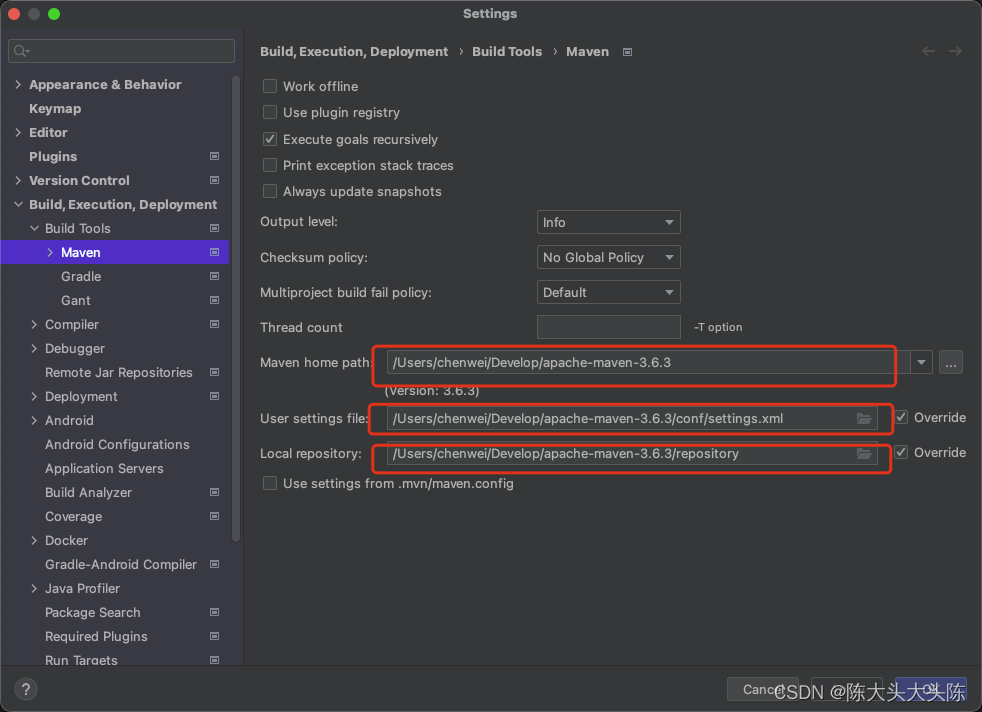Click project-level icon next to Gradle
Image resolution: width=982 pixels, height=712 pixels.
[214, 276]
